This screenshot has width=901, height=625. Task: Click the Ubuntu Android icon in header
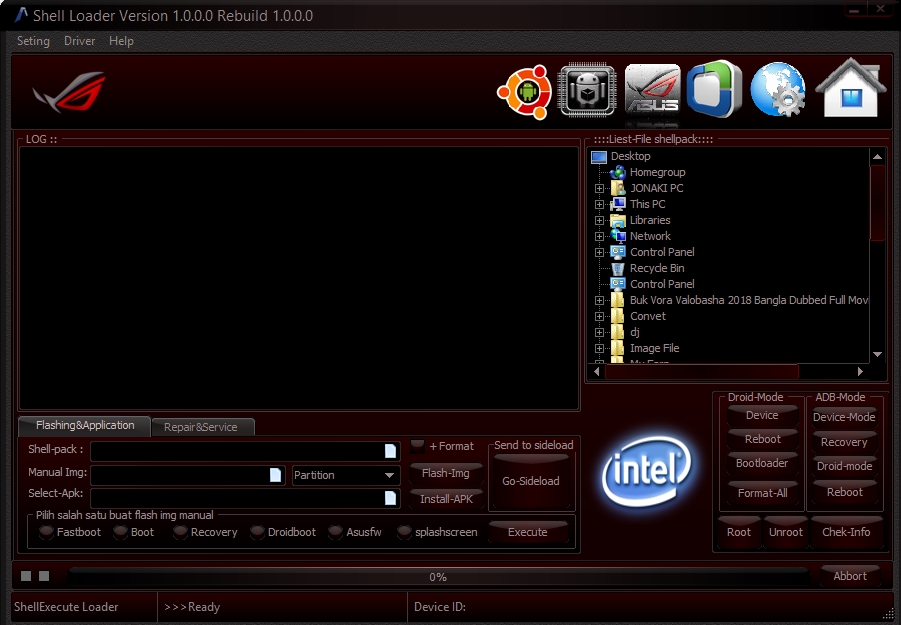[x=525, y=92]
